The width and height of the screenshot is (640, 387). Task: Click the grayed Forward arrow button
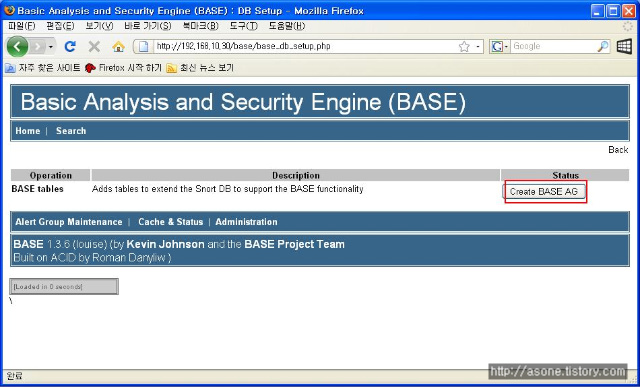37,47
